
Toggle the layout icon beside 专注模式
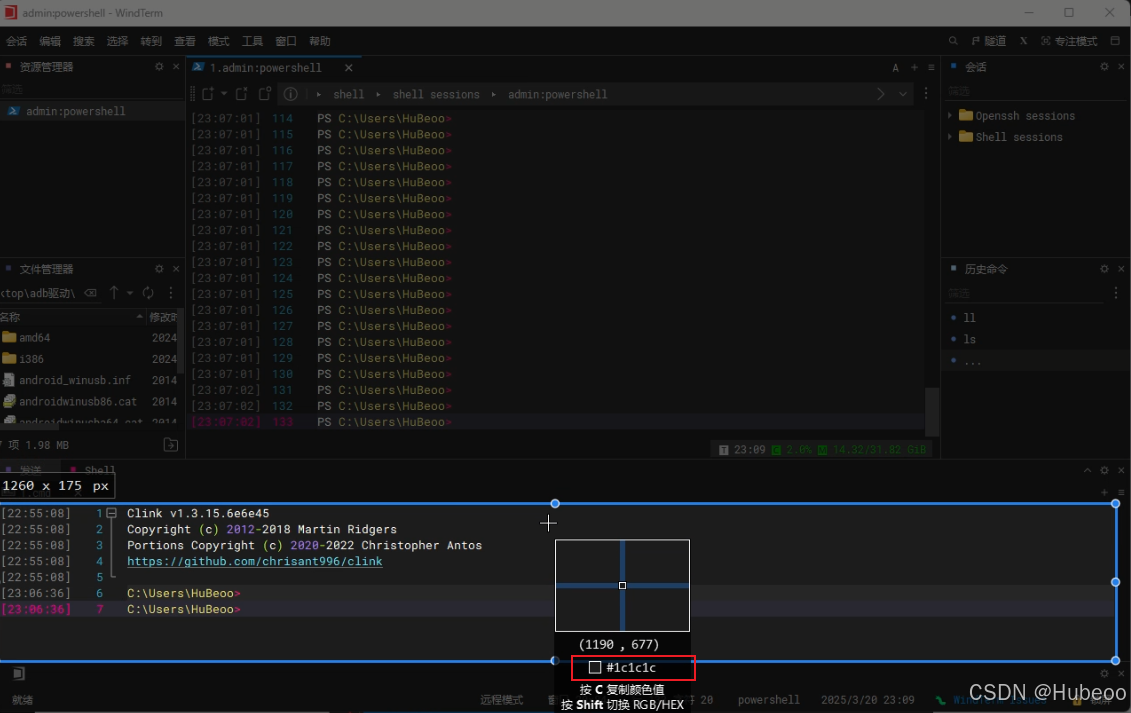click(1115, 41)
